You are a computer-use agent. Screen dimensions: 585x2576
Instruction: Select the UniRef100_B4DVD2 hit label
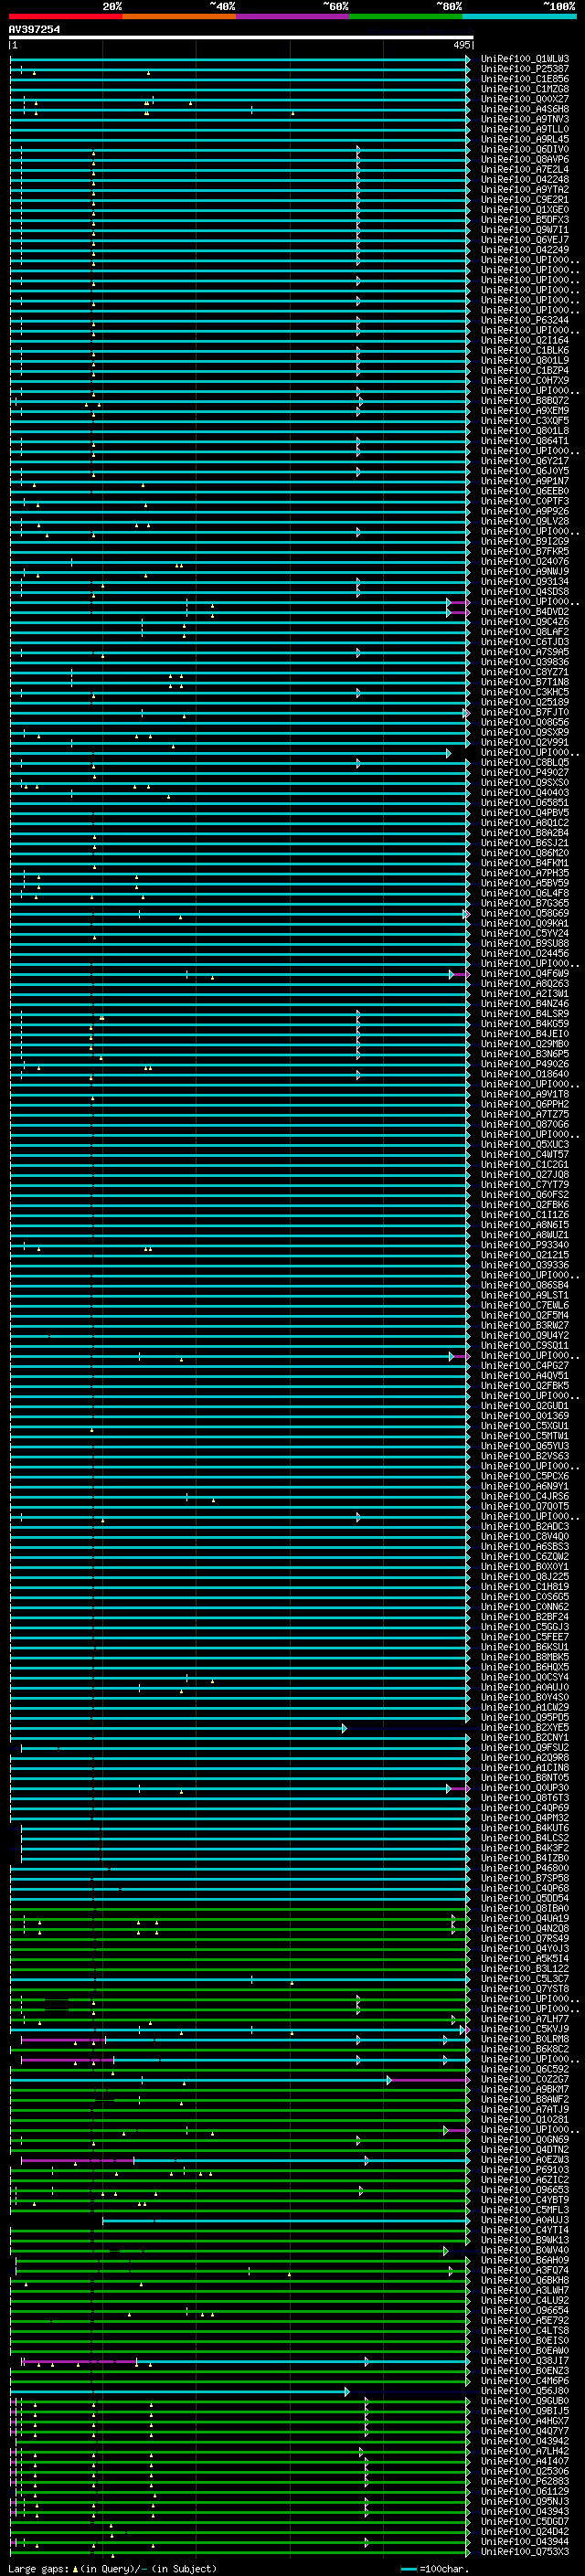pos(525,612)
